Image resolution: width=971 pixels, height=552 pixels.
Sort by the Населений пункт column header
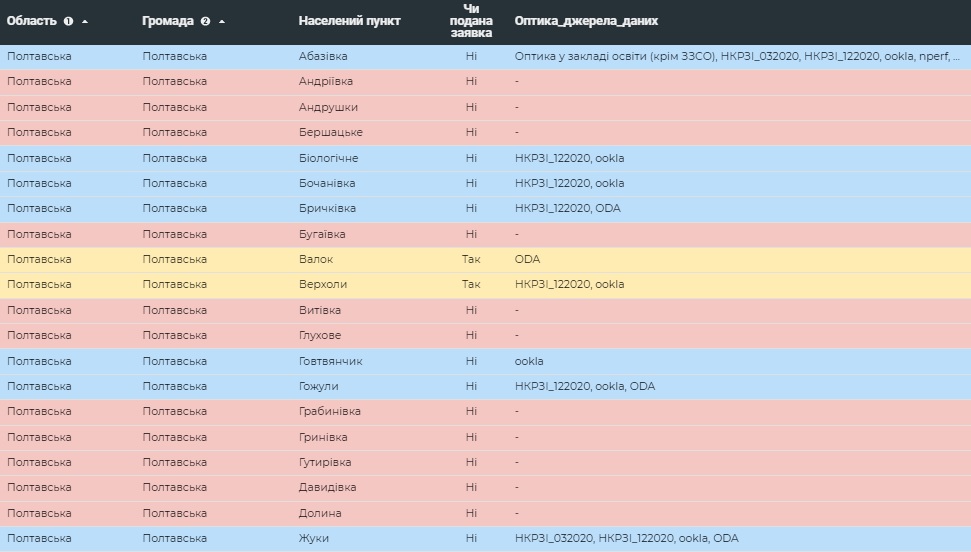pos(349,21)
